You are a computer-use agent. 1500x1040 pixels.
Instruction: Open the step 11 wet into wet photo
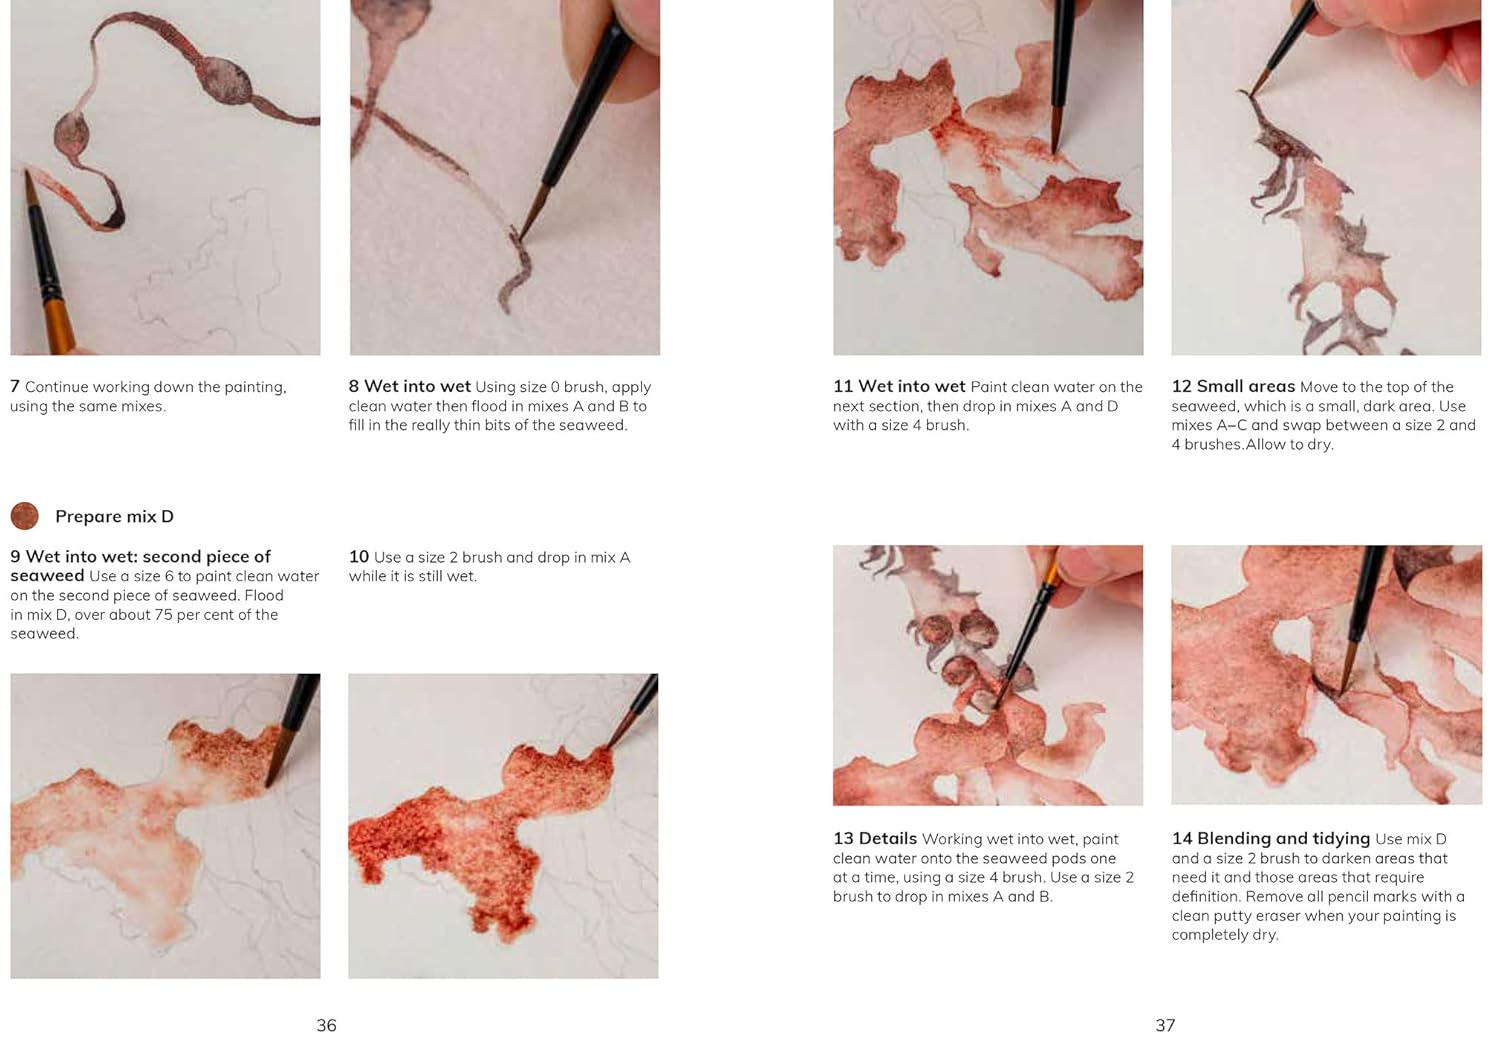988,177
